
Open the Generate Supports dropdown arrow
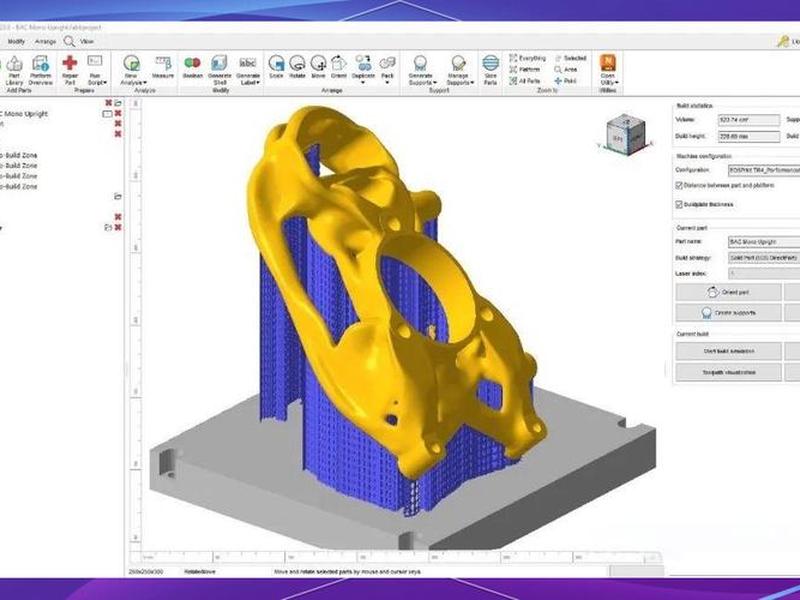435,83
